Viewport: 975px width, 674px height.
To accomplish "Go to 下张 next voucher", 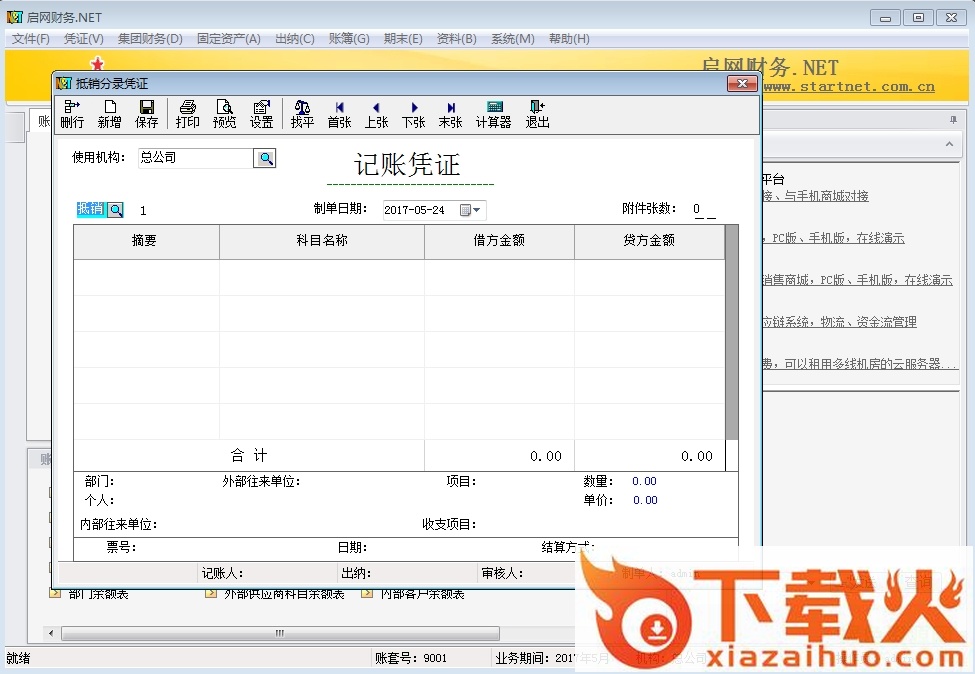I will click(413, 114).
